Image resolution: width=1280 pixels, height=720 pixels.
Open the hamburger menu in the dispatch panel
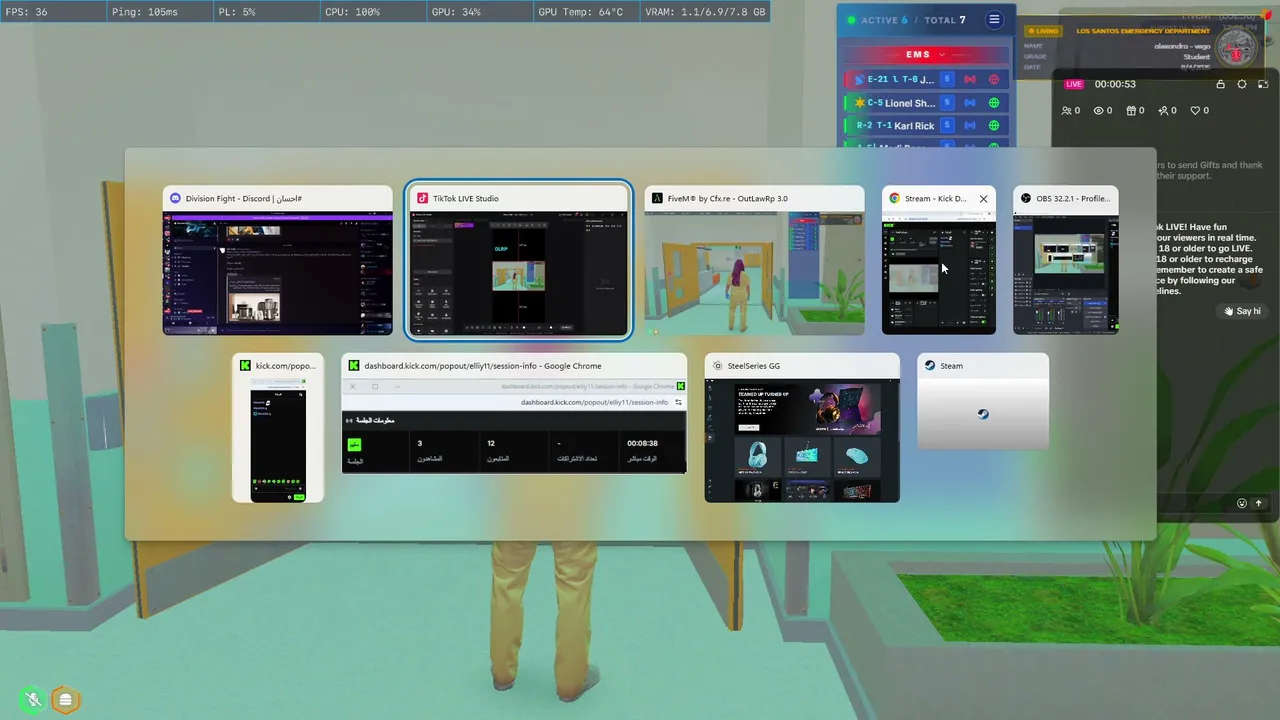tap(994, 20)
